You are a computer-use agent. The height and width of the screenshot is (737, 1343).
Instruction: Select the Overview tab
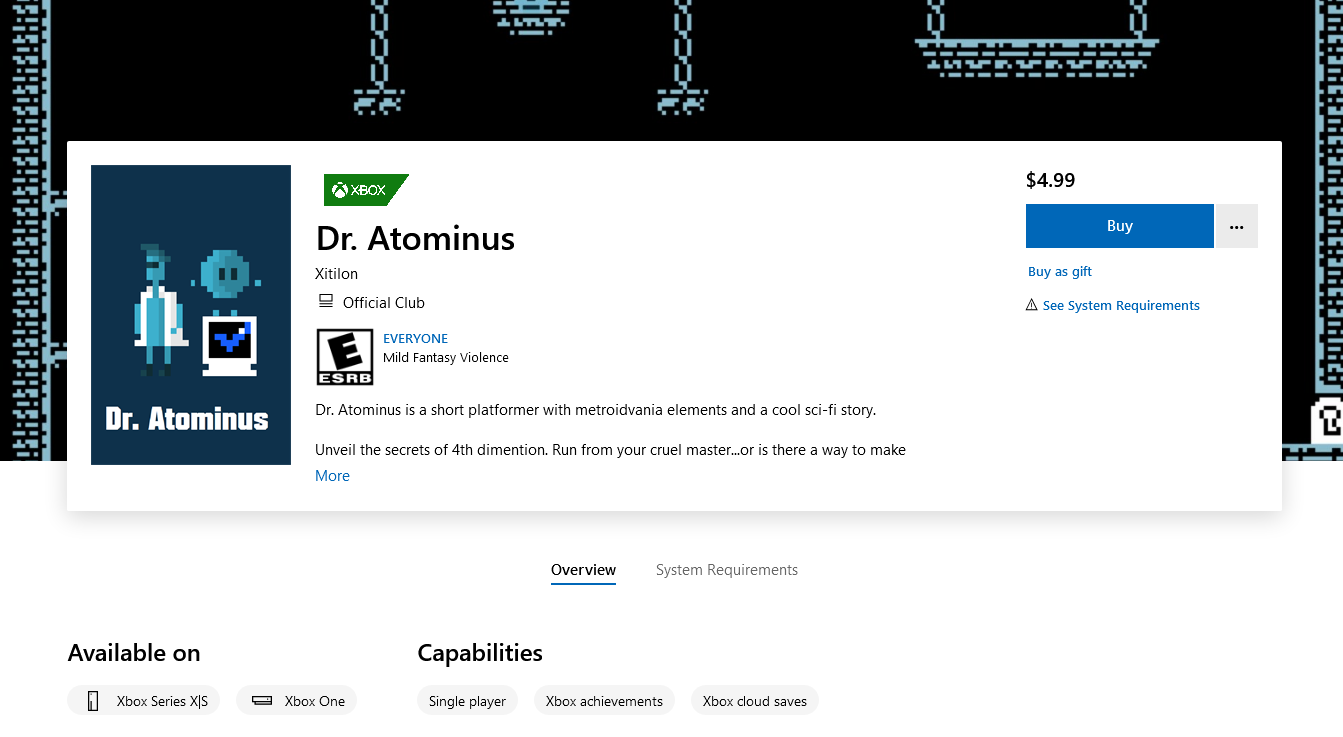coord(583,570)
